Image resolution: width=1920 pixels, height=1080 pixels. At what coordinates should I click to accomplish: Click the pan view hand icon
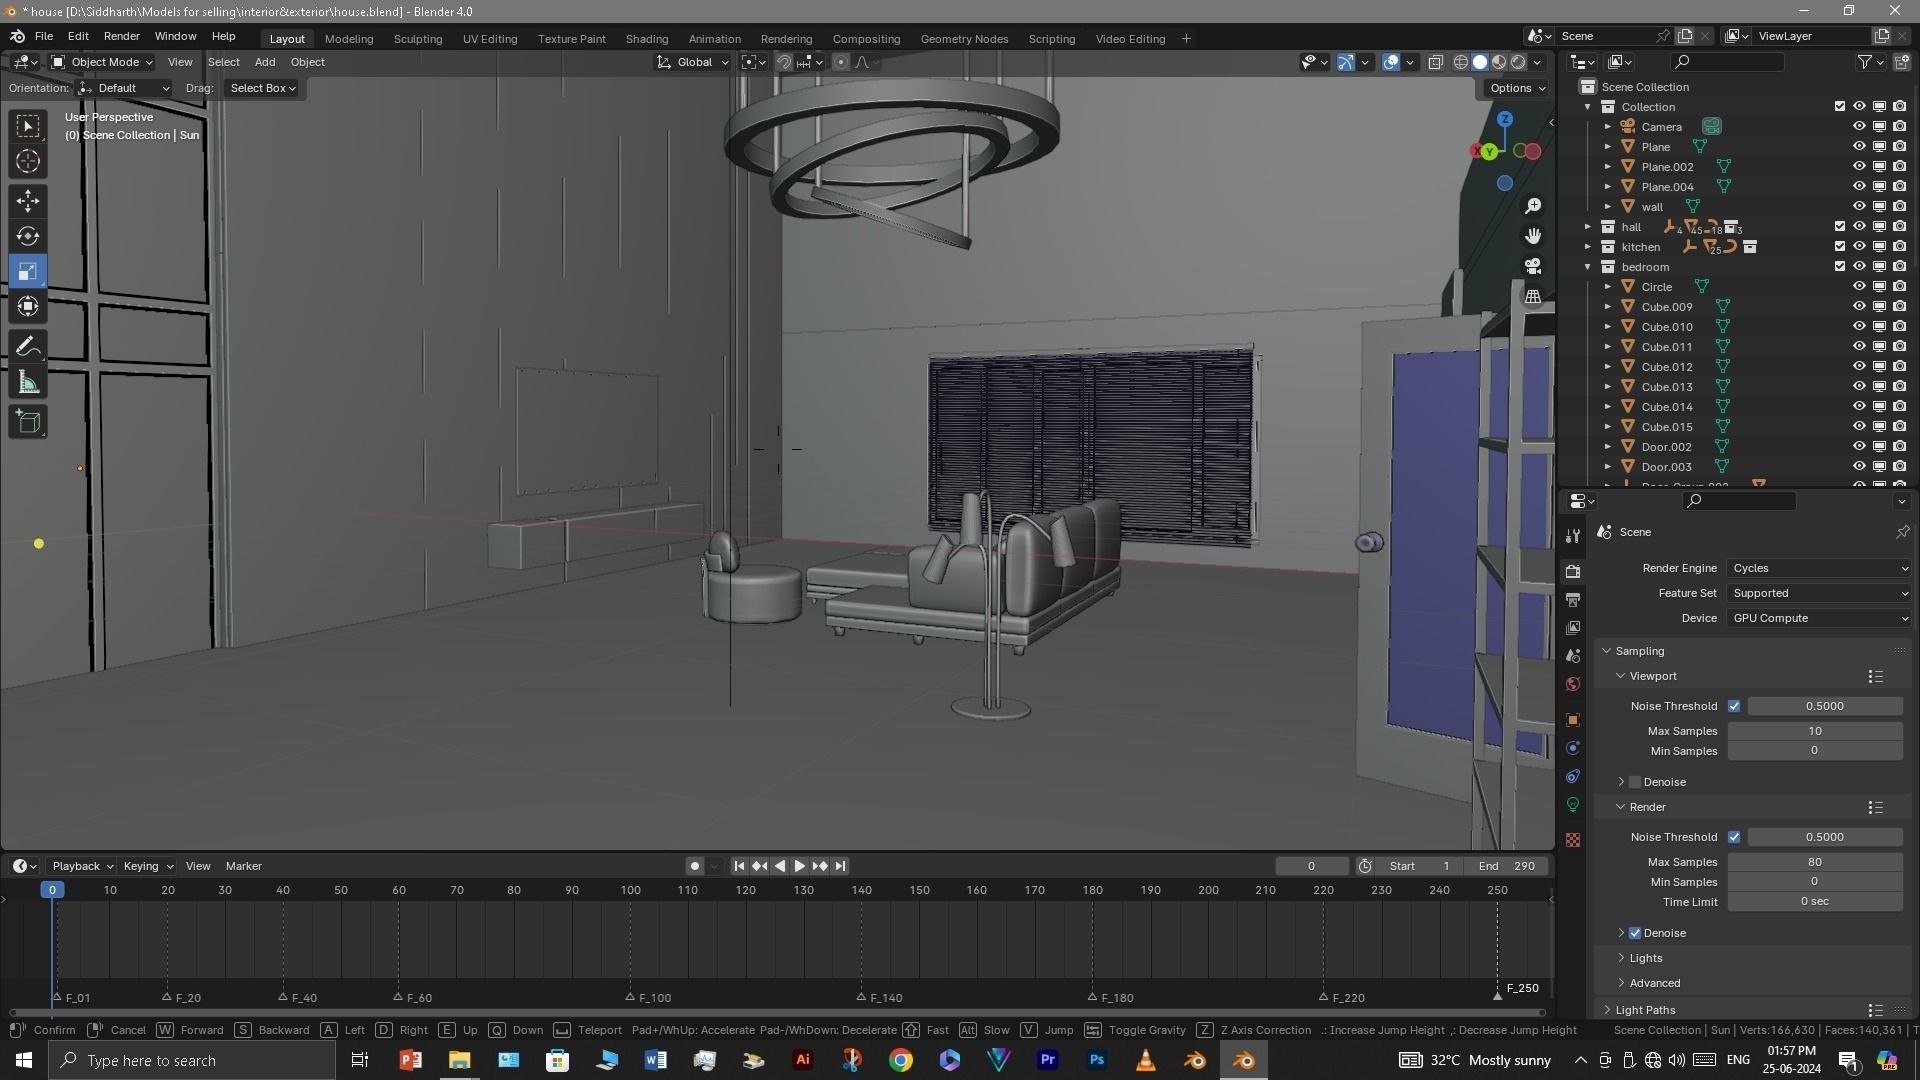tap(1533, 236)
